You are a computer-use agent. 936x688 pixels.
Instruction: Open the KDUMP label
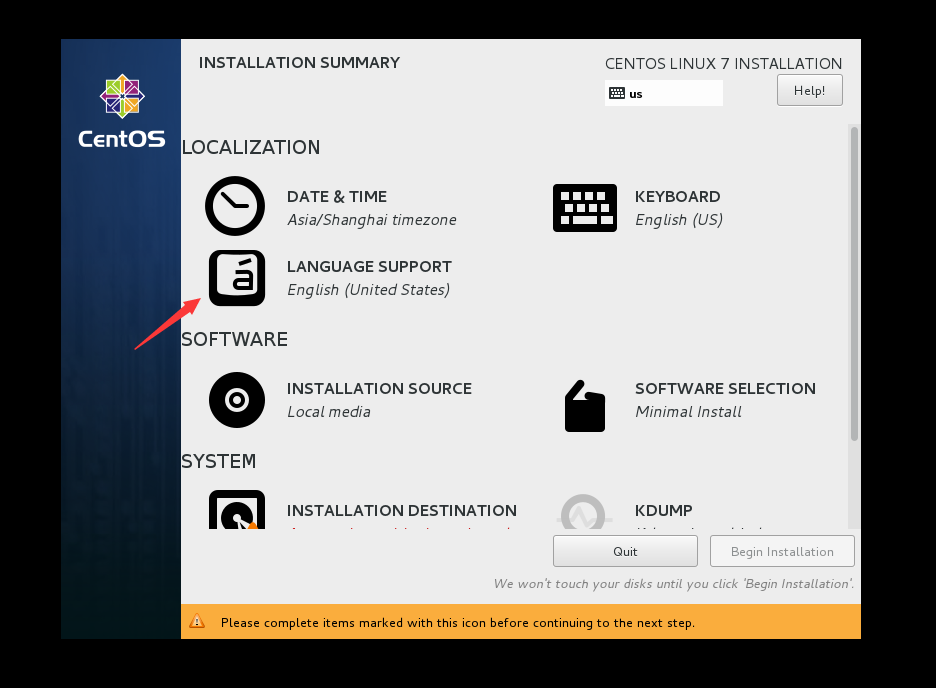(663, 510)
